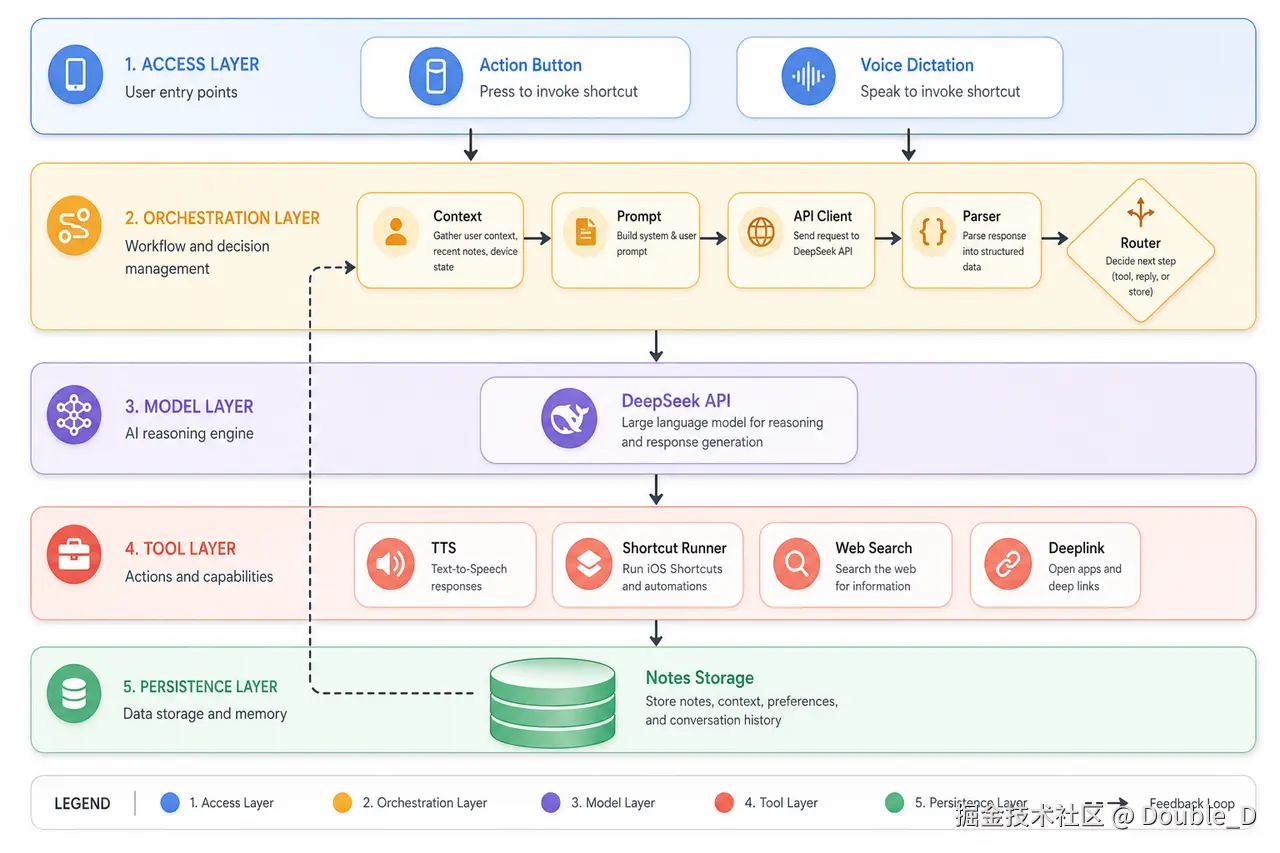Click the 'Press to invoke shortcut' text

point(558,91)
